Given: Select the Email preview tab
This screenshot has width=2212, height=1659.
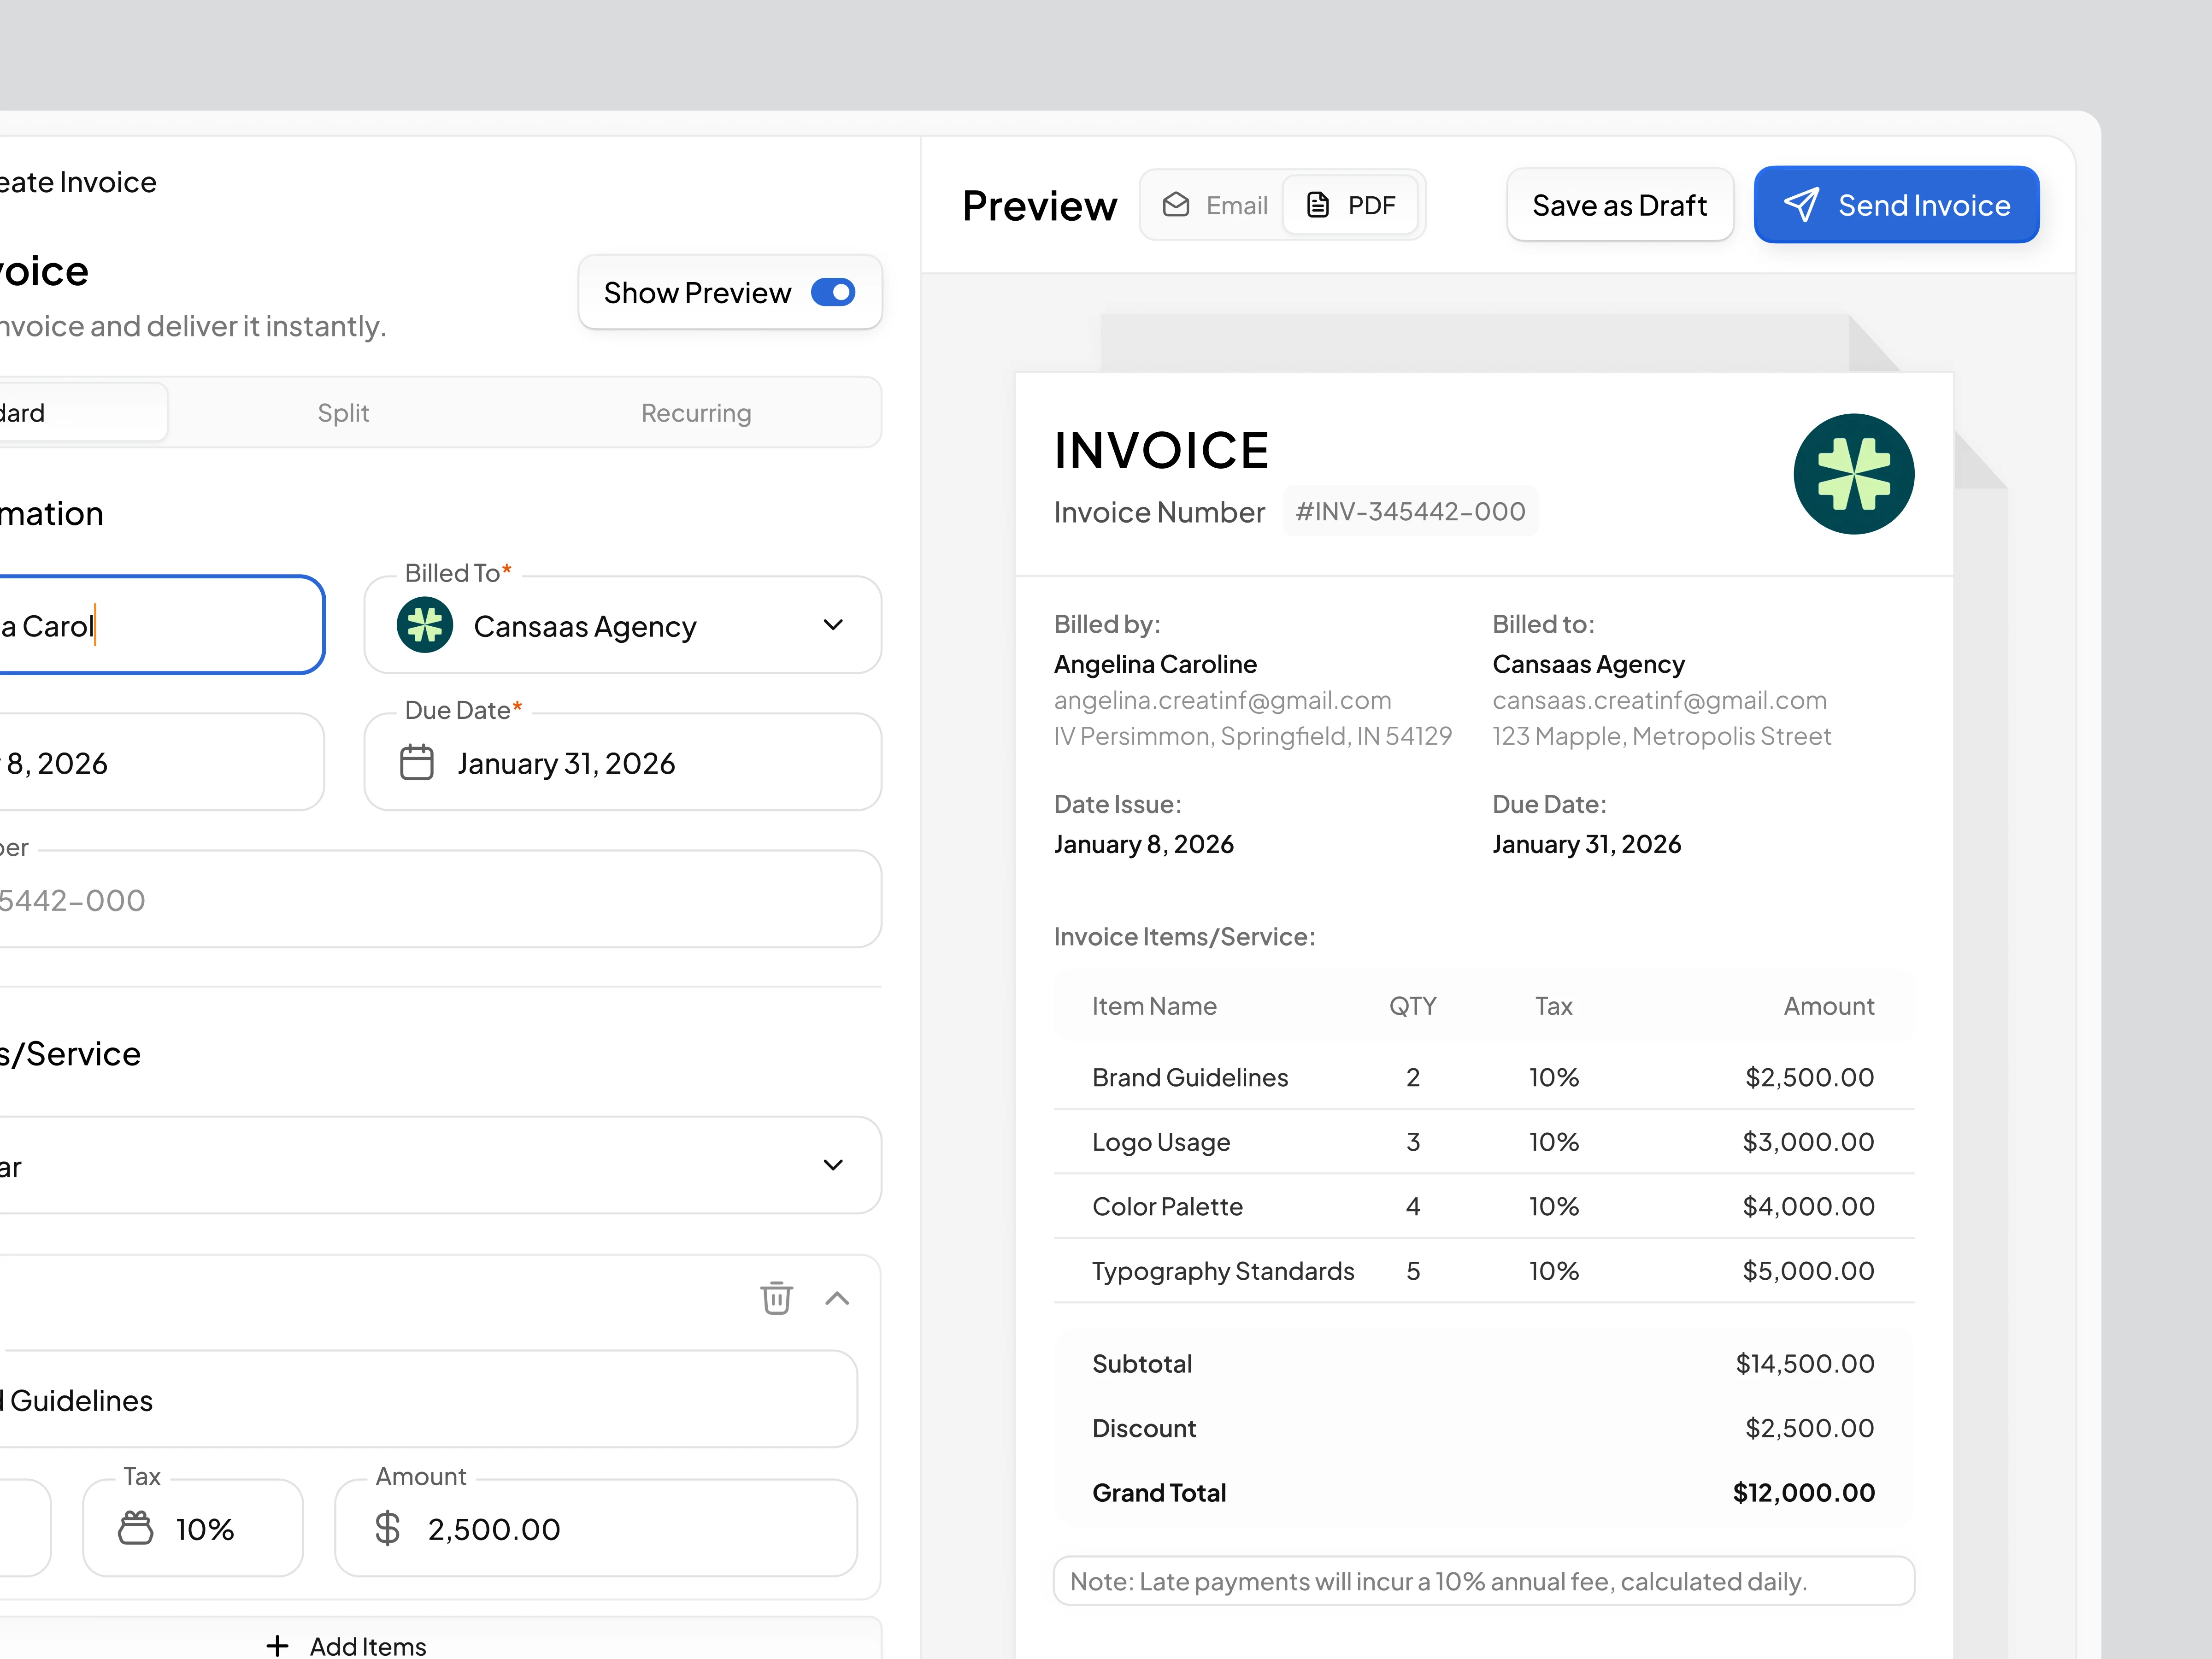Looking at the screenshot, I should tap(1215, 205).
